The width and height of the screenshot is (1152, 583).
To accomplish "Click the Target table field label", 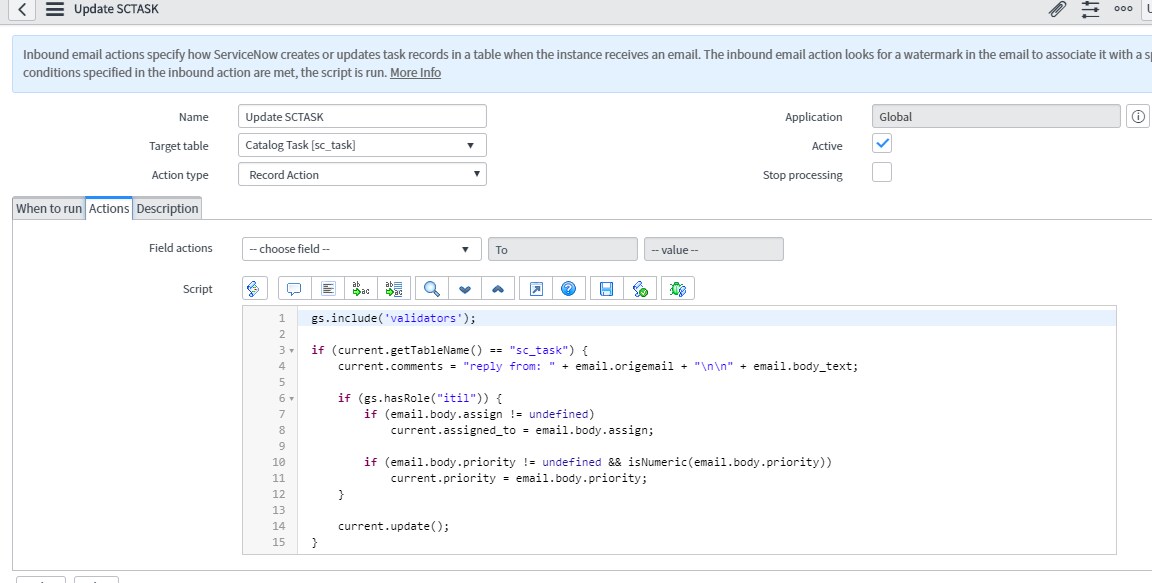I will click(179, 146).
